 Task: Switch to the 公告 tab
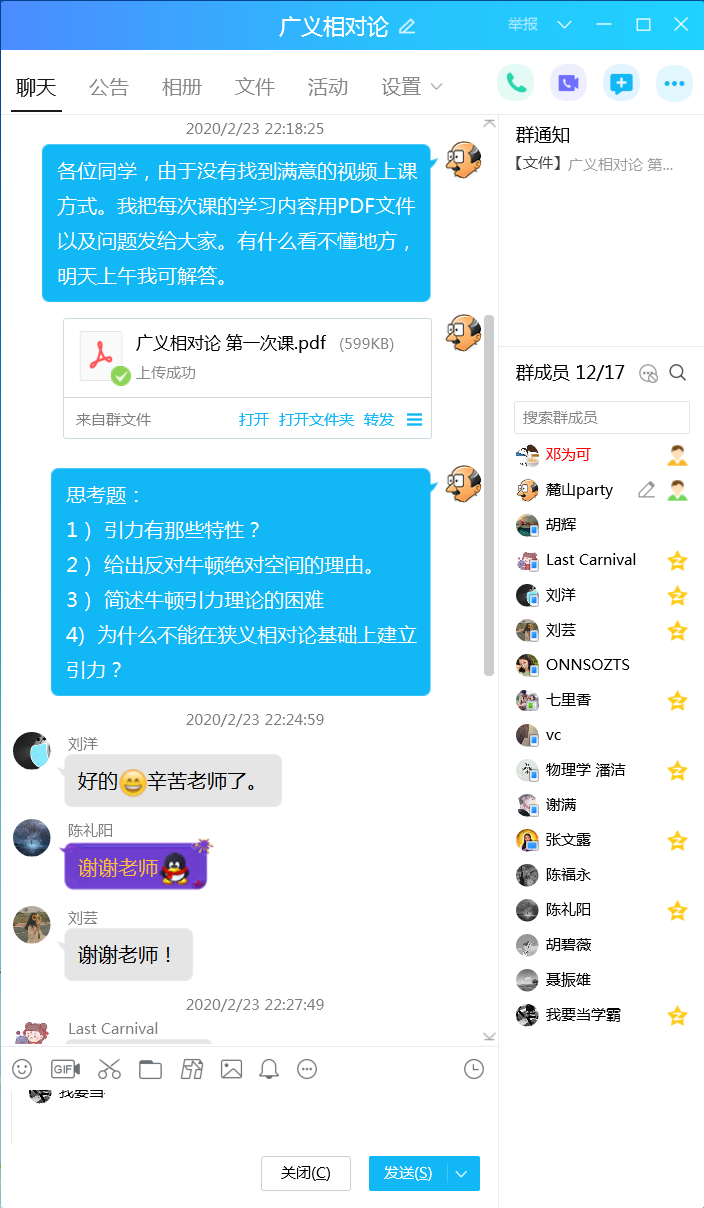click(x=109, y=87)
